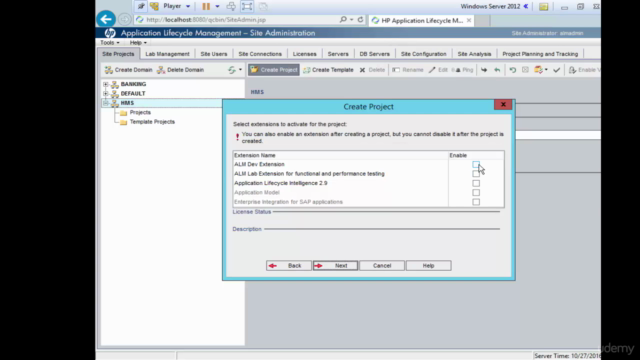The image size is (640, 360).
Task: Click the checkmark activate icon
Action: 556,70
